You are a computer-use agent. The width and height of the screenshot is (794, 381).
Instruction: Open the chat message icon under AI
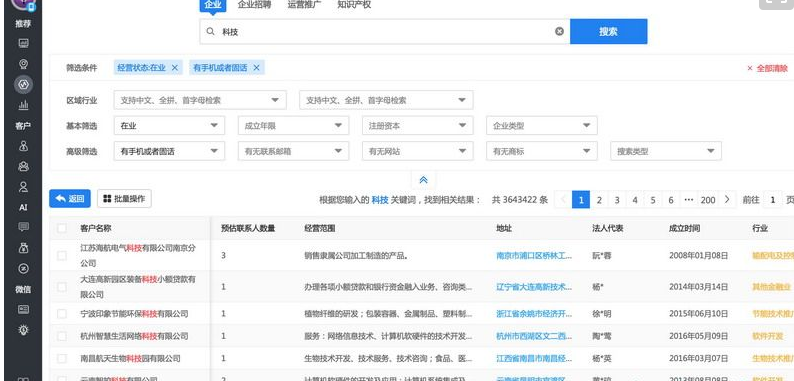point(23,227)
